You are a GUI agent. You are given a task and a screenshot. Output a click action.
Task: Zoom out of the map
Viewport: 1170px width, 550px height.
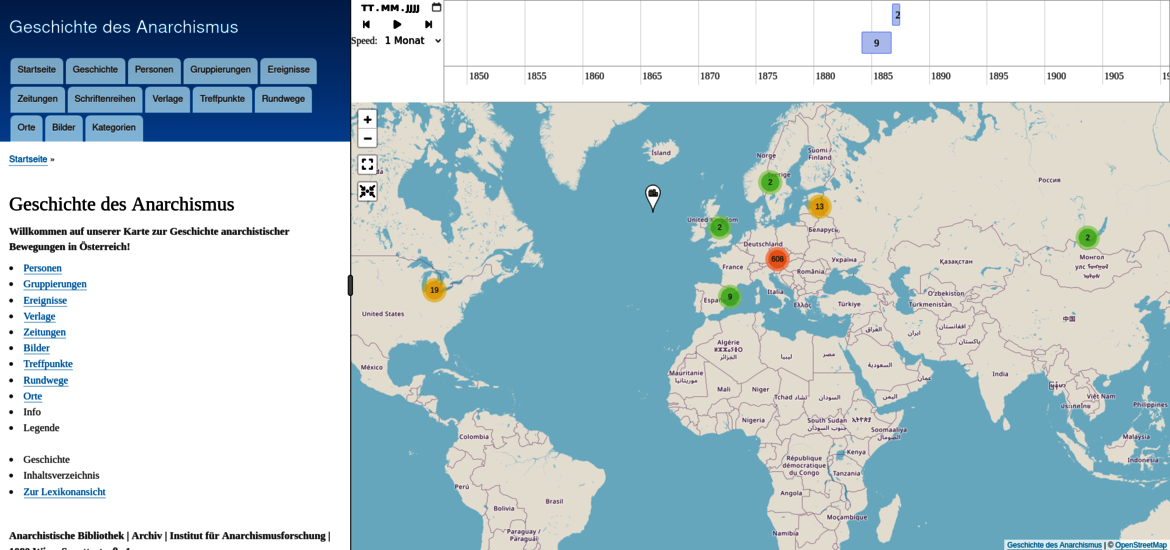(367, 138)
